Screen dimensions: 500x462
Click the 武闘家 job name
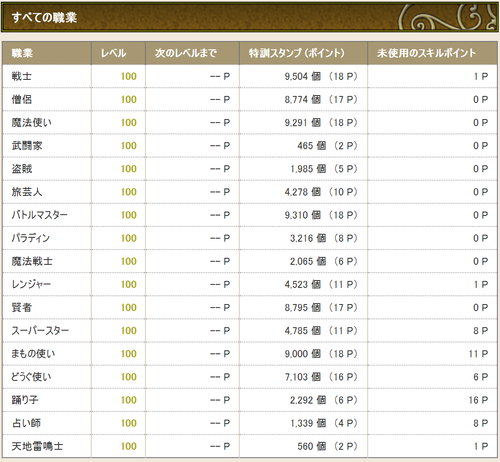click(x=27, y=146)
